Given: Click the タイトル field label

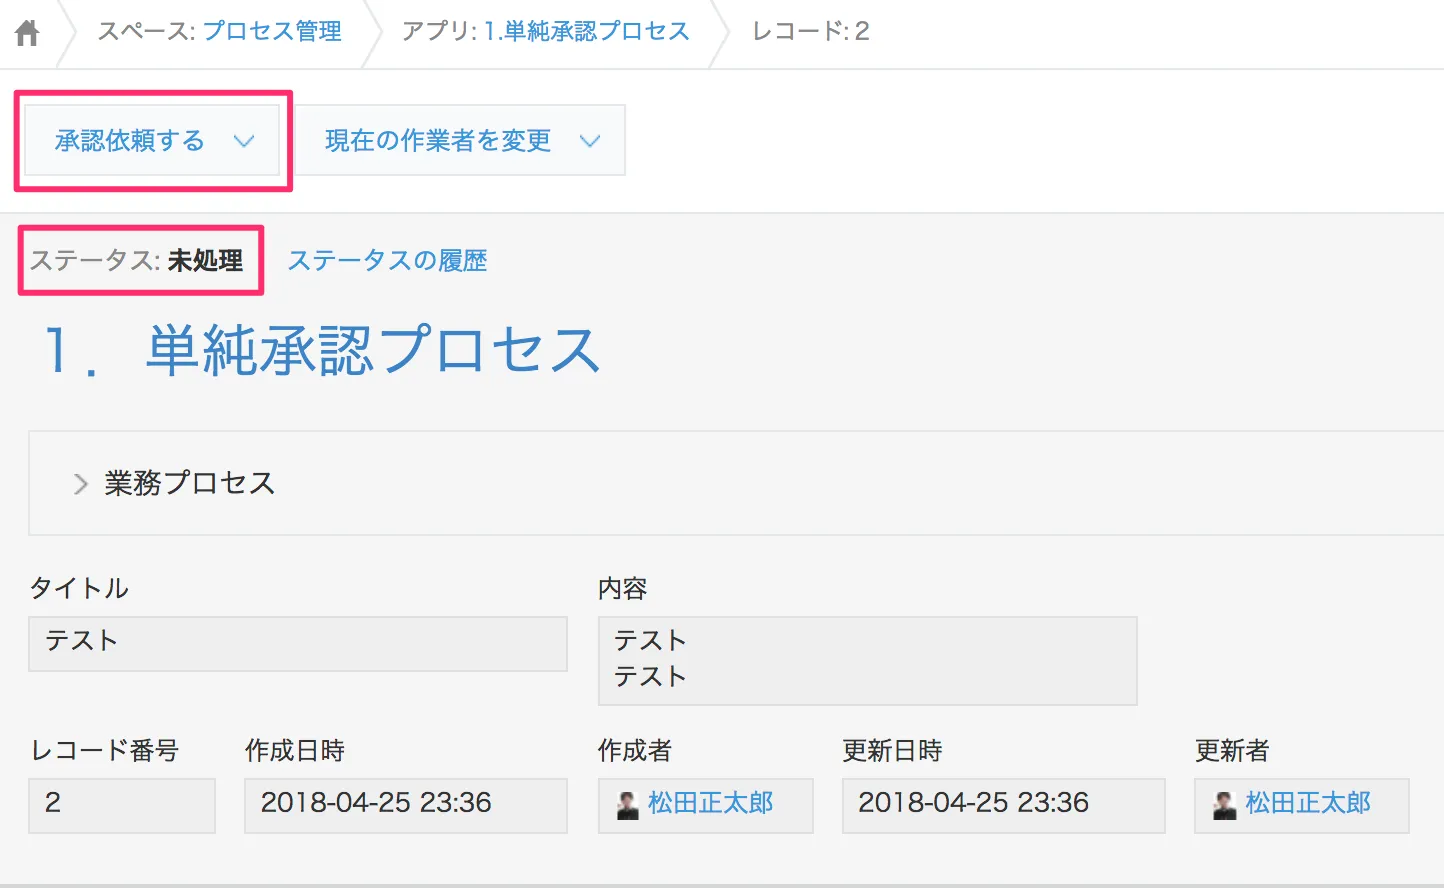Looking at the screenshot, I should point(79,588).
